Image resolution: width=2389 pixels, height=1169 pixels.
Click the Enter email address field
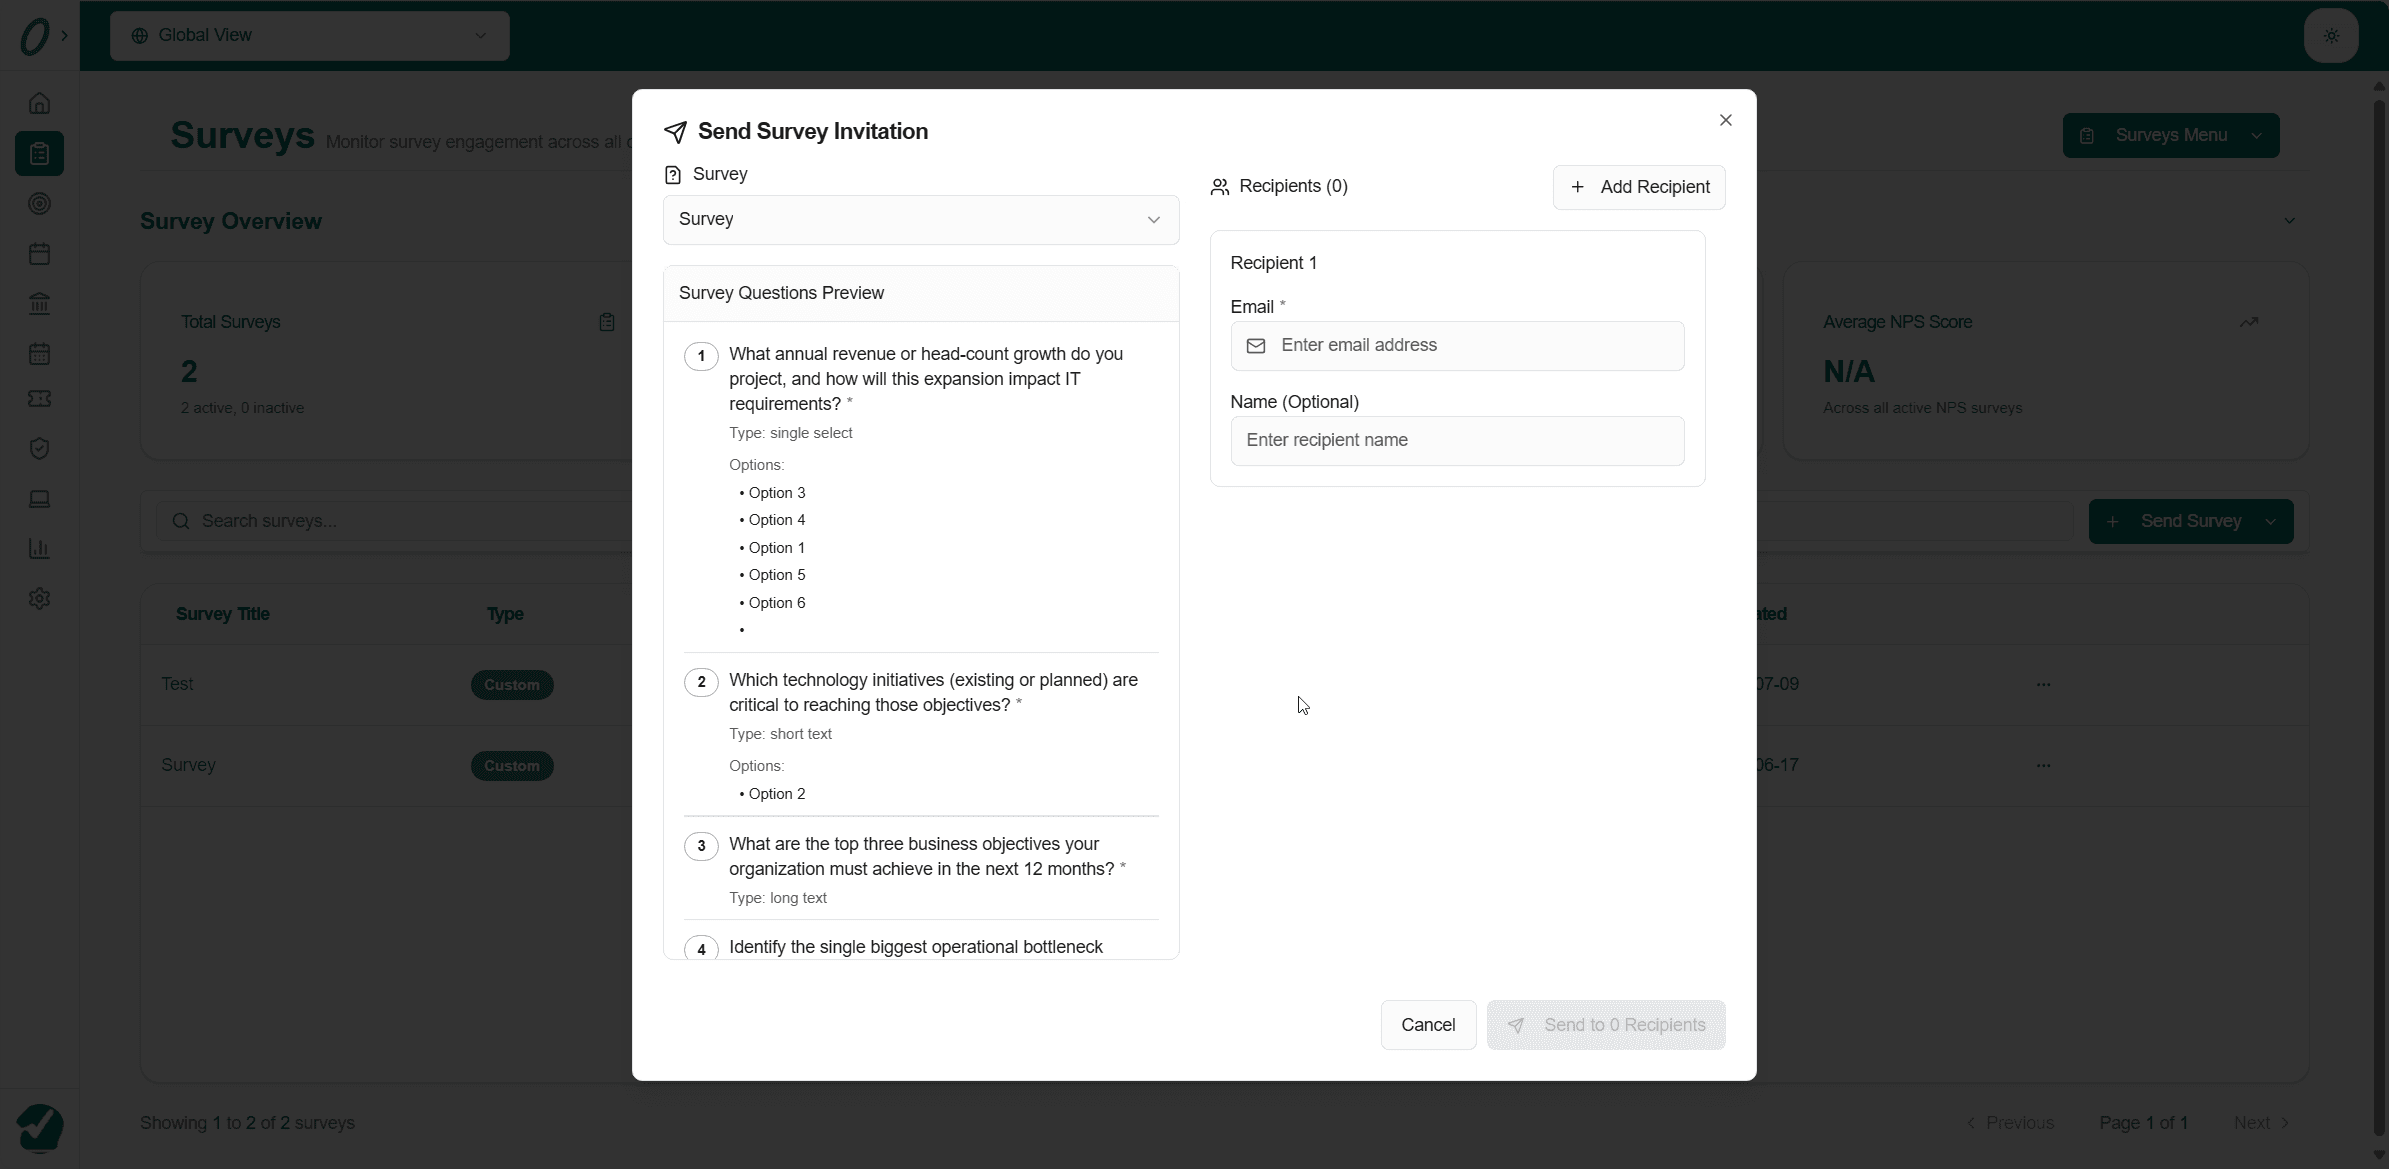(1456, 345)
